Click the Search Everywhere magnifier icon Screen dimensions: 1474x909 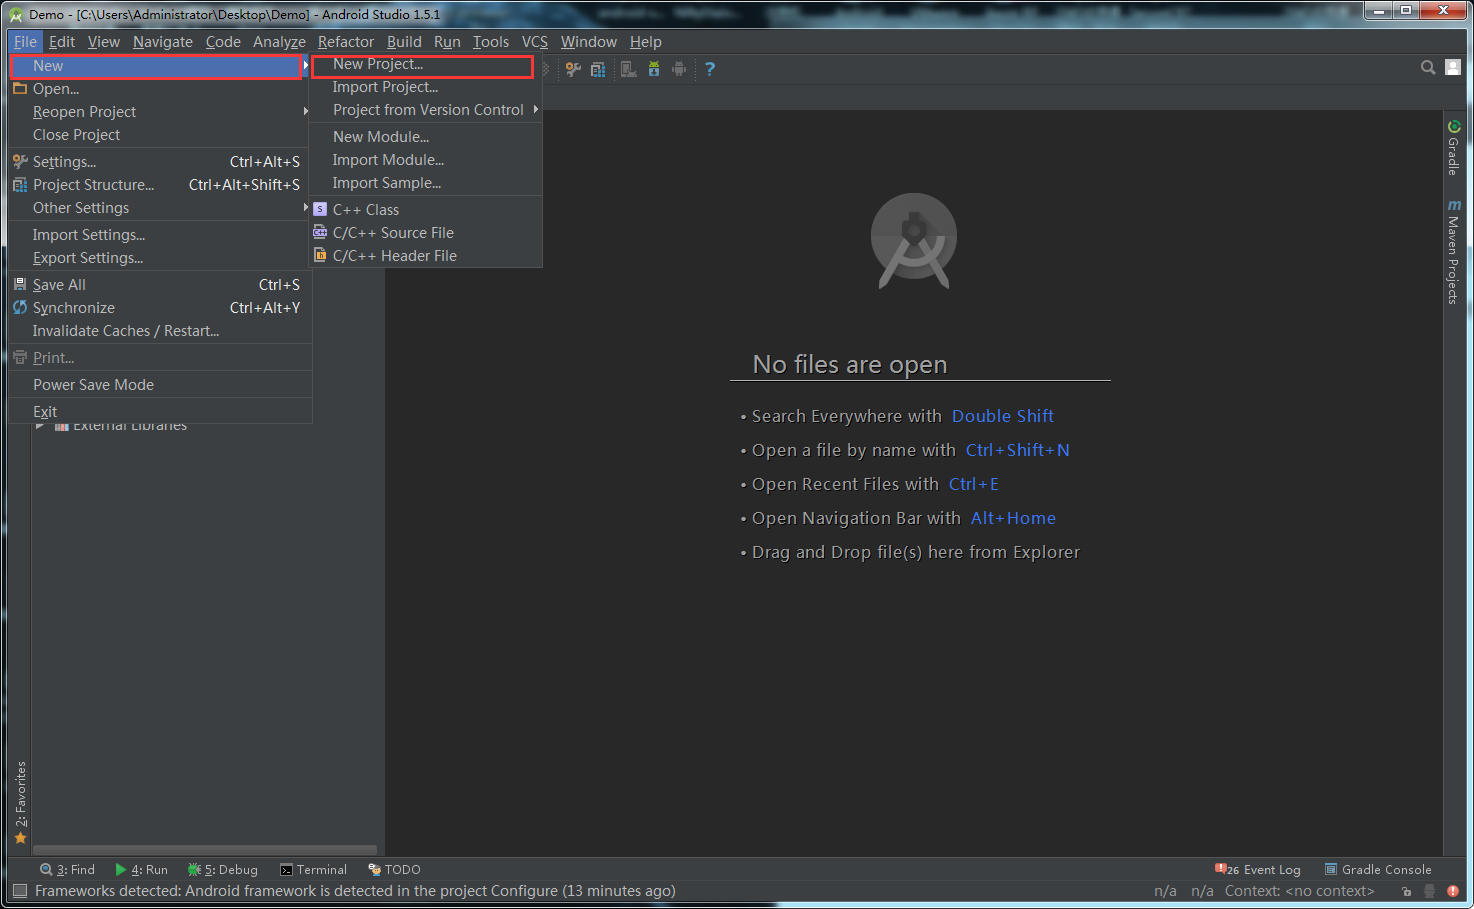point(1428,67)
